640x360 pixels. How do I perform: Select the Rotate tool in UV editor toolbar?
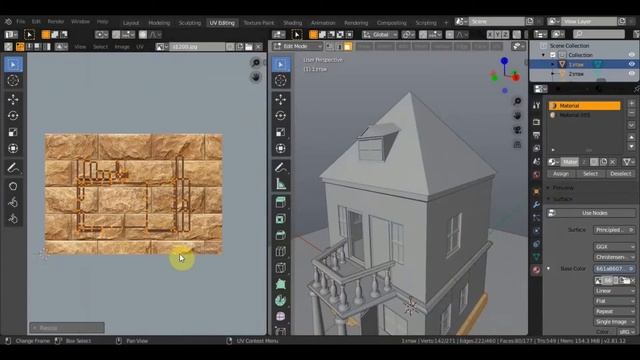[13, 116]
